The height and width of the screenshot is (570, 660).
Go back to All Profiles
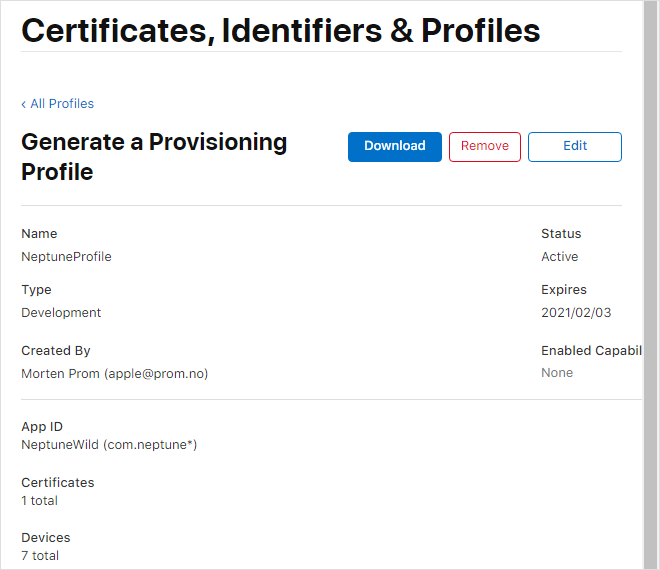[61, 104]
